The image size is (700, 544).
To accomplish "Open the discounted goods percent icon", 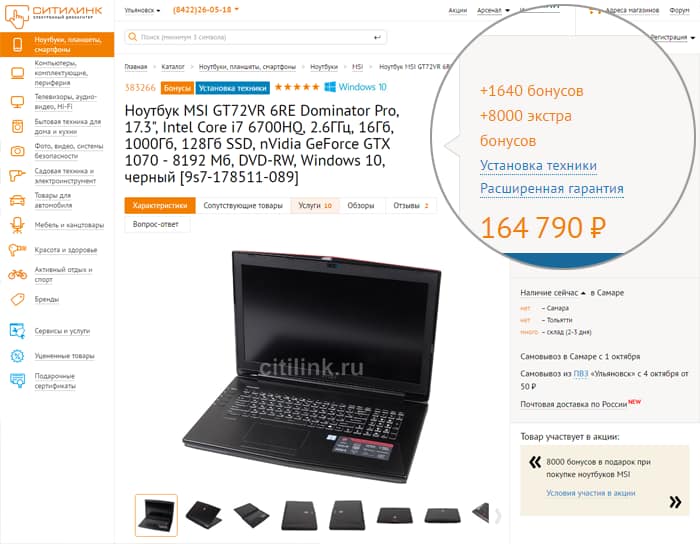I will point(17,356).
